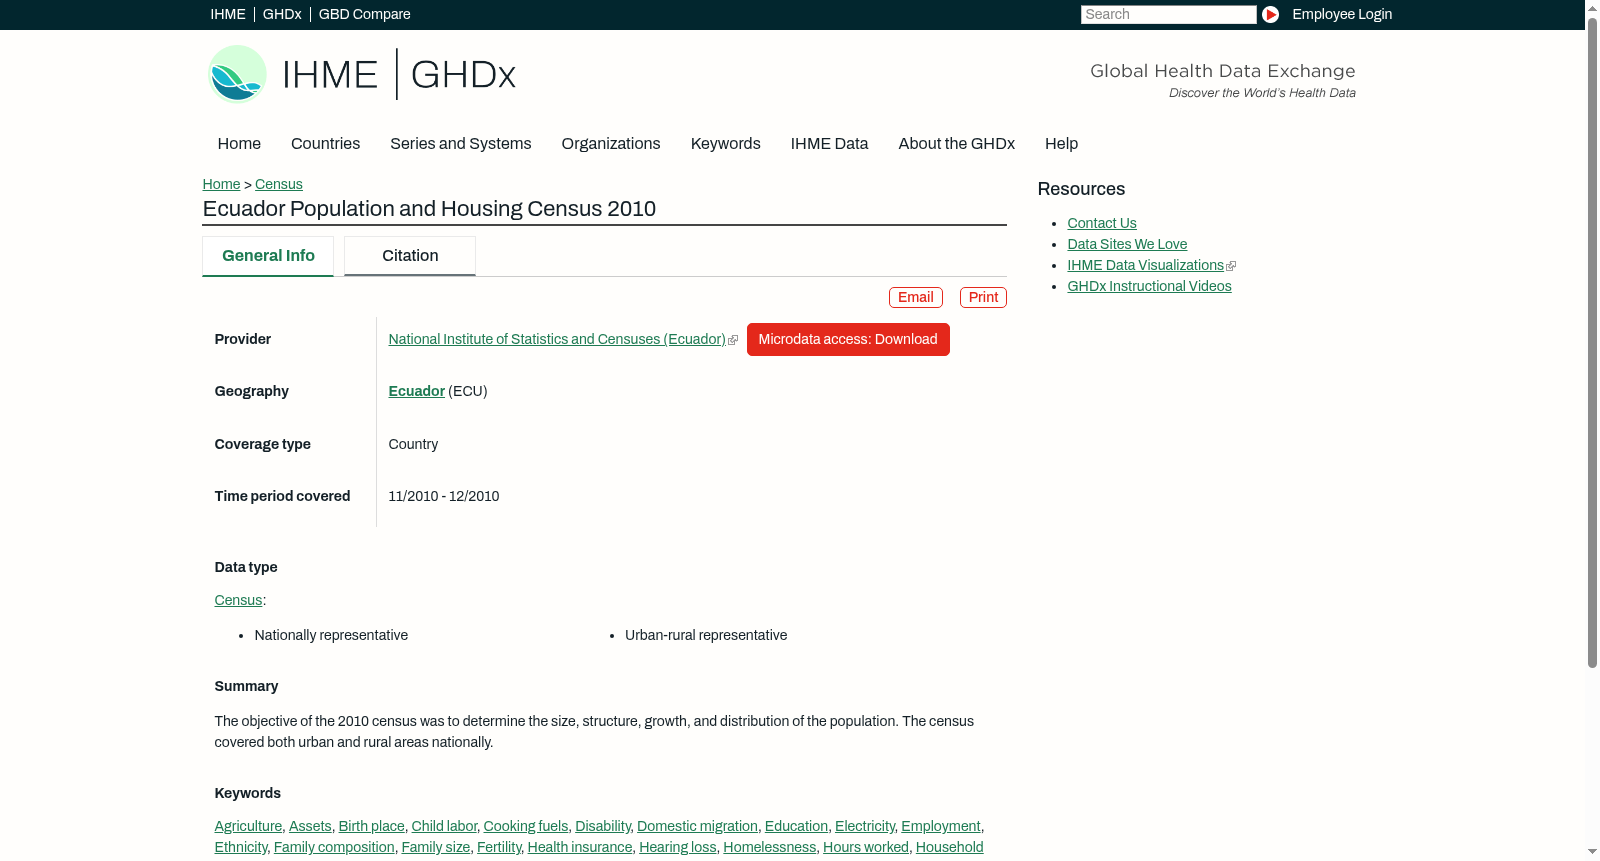Viewport: 1600px width, 861px height.
Task: Click Microdata access: Download button
Action: (848, 339)
